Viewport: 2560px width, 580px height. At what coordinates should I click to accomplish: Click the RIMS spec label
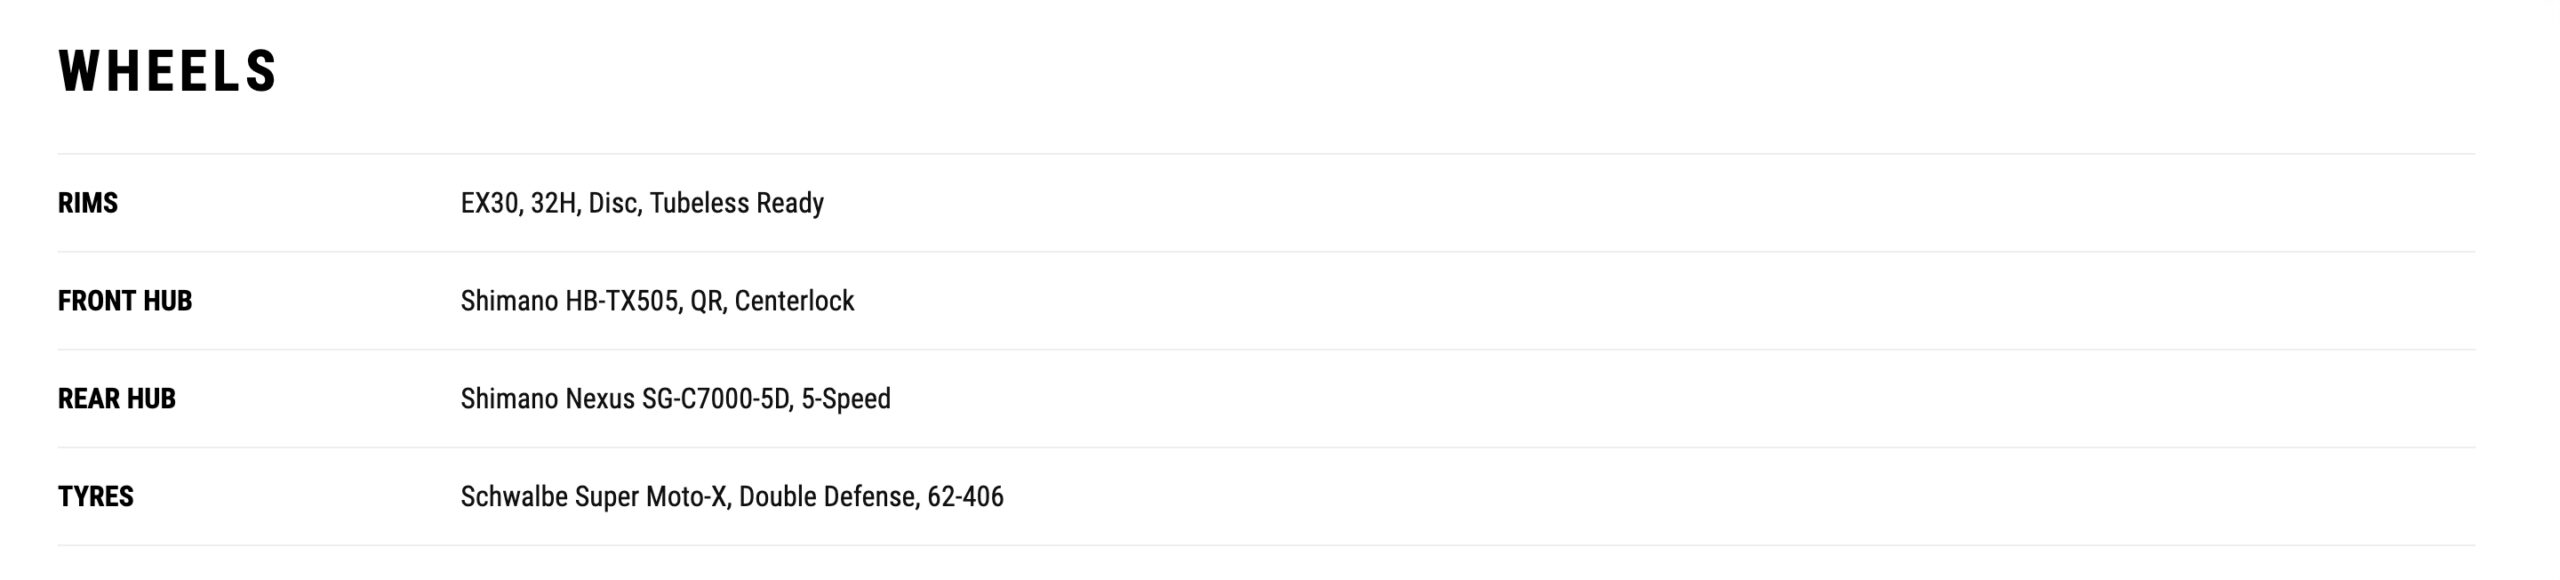[x=88, y=203]
